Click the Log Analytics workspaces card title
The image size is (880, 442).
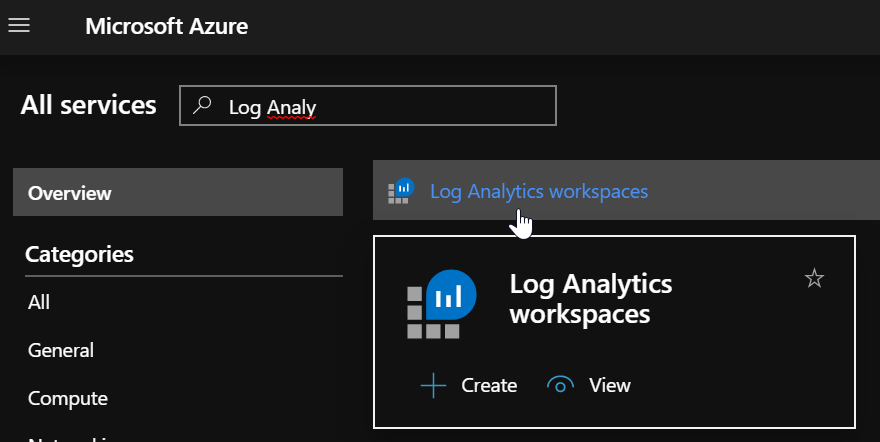click(590, 299)
